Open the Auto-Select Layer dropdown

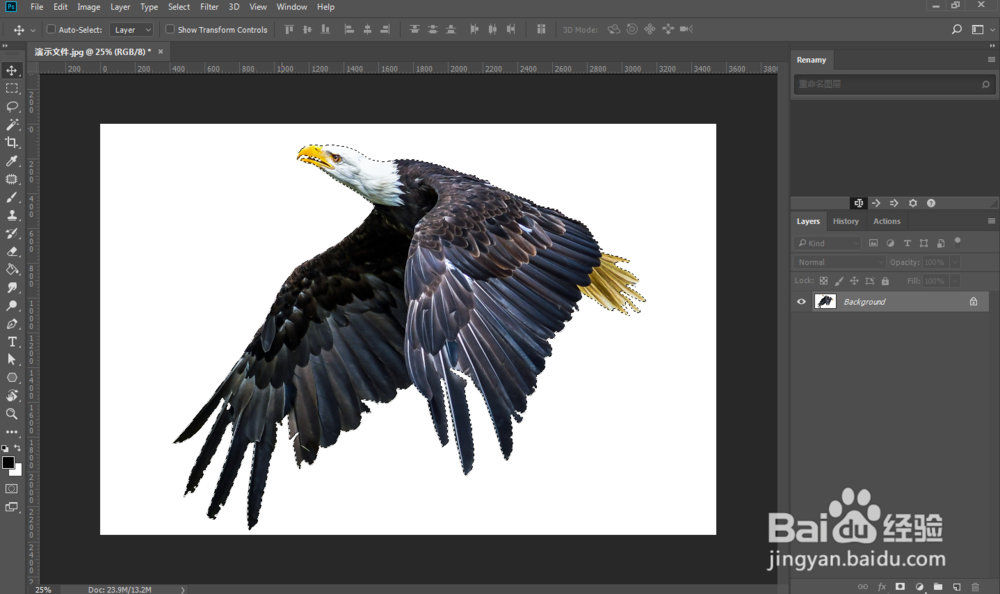[132, 30]
